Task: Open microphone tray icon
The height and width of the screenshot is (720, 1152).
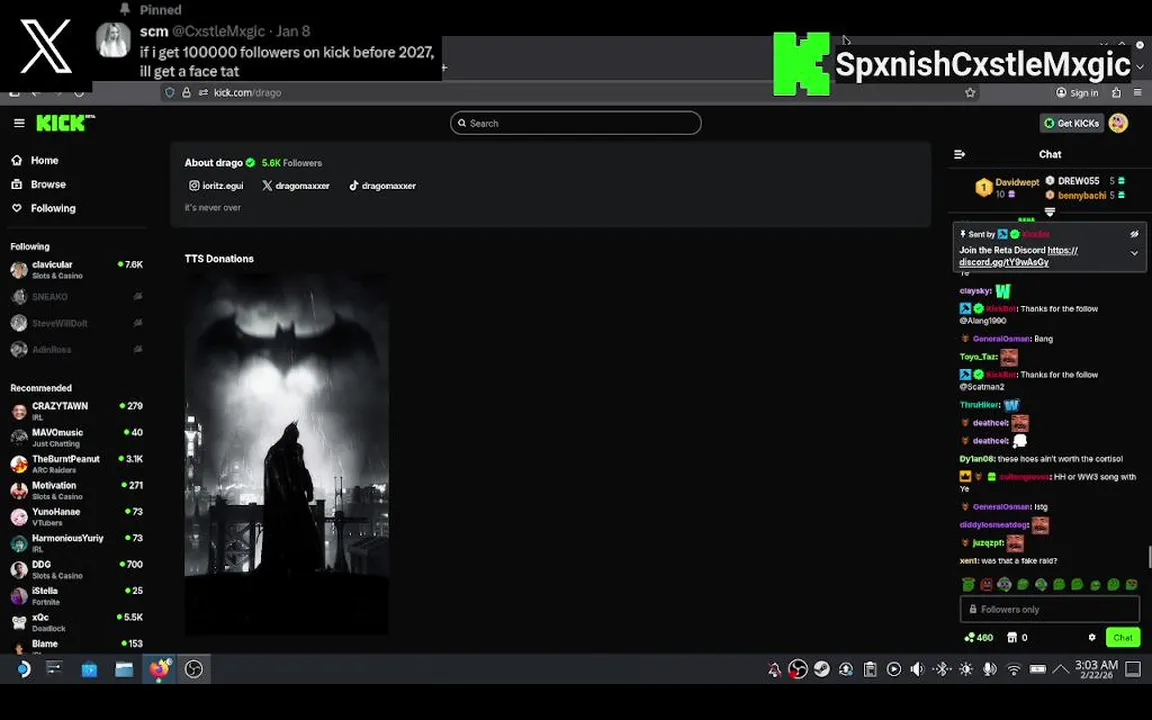Action: click(x=990, y=669)
